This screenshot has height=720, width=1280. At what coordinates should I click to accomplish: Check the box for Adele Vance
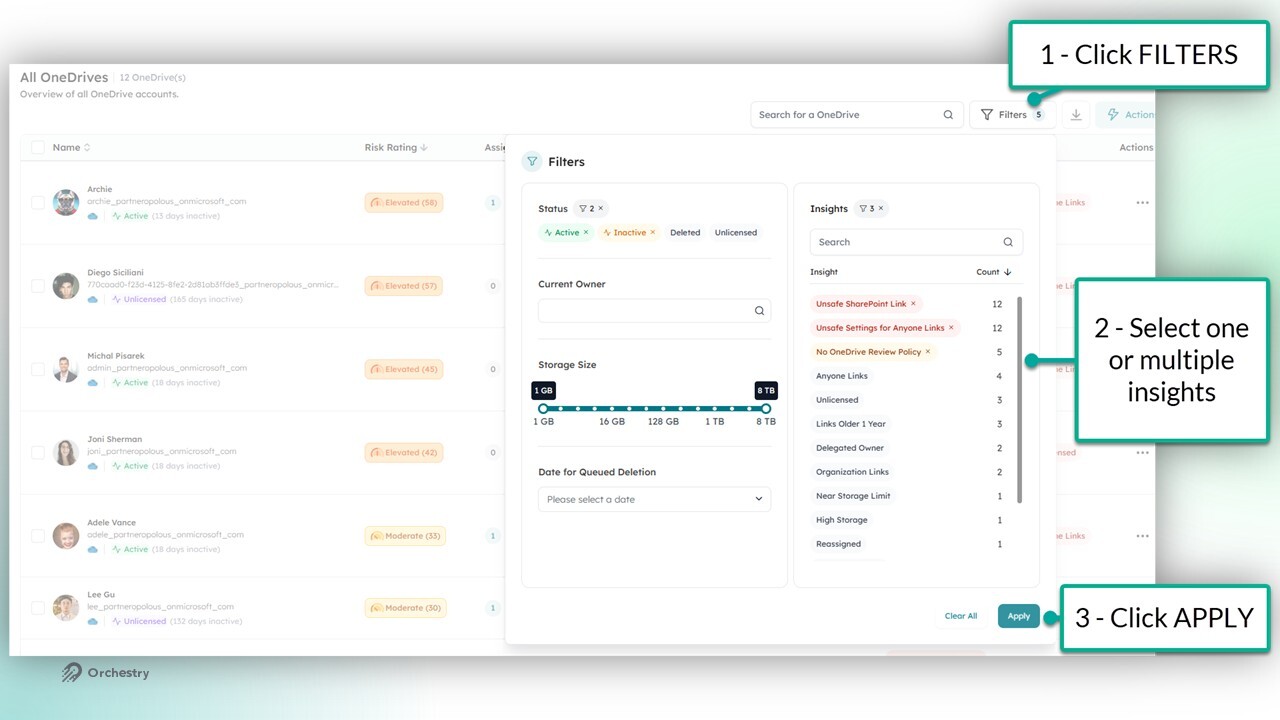point(38,536)
